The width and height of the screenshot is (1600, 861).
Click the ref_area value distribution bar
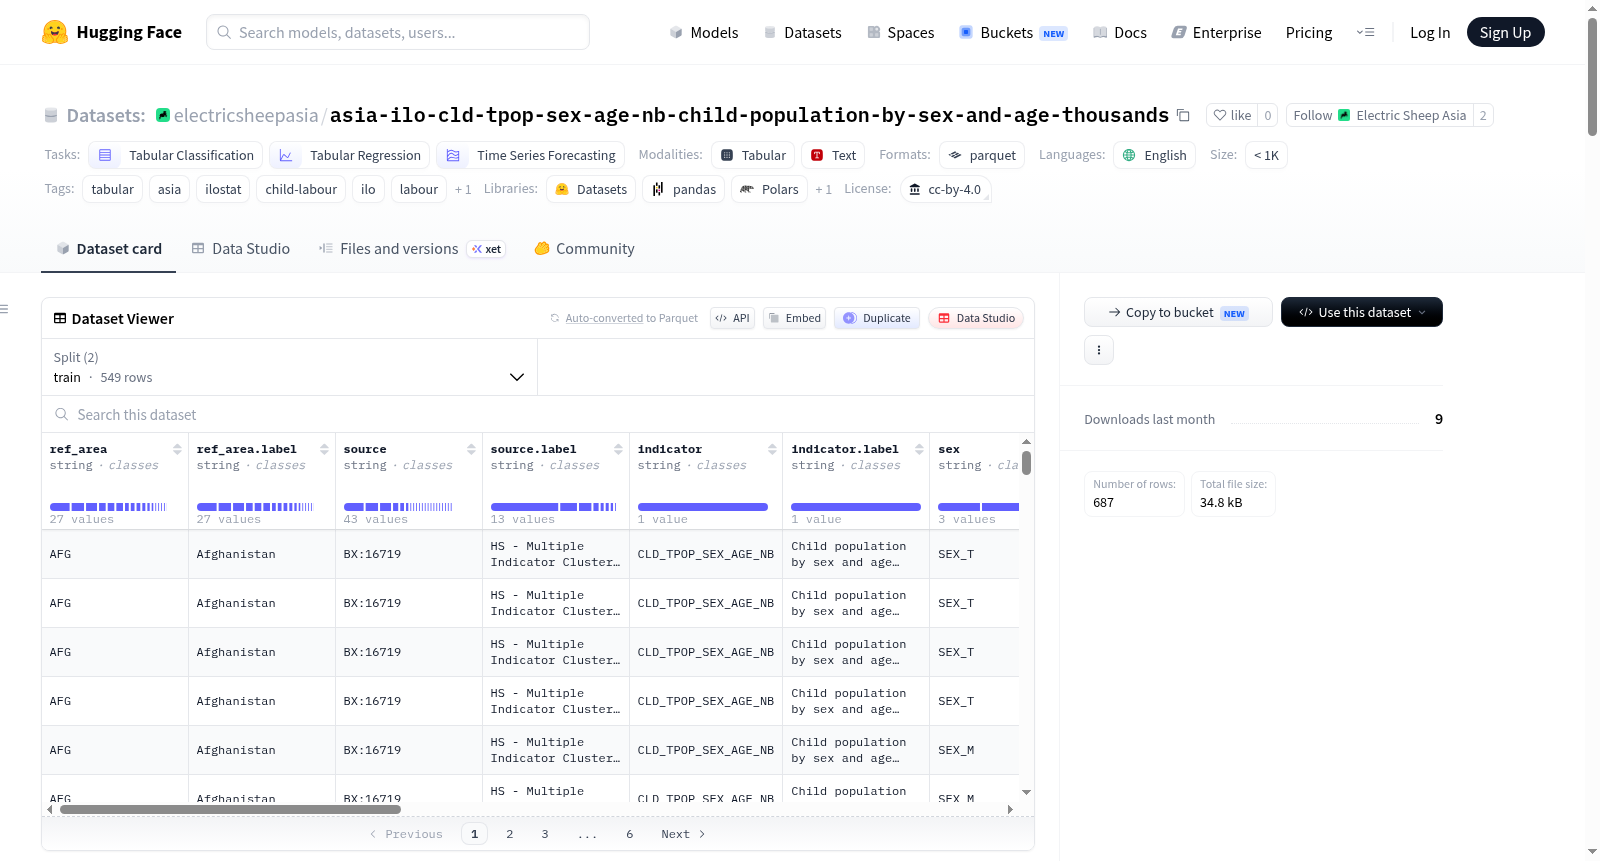tap(108, 507)
